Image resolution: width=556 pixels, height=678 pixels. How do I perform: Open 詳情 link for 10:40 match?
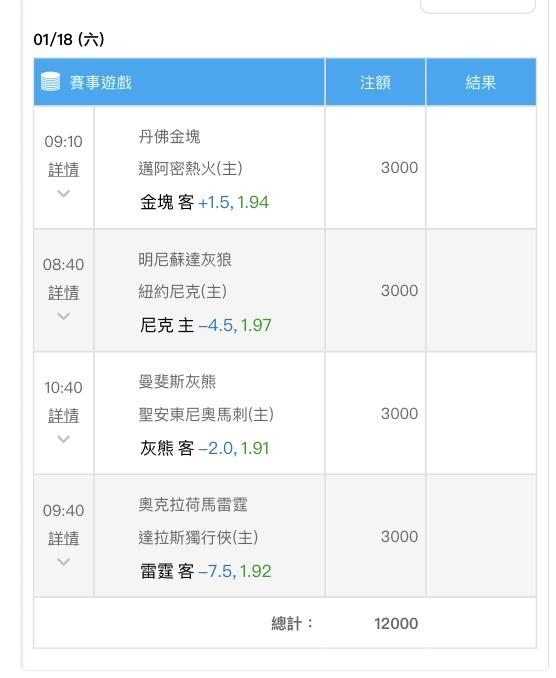tap(64, 415)
